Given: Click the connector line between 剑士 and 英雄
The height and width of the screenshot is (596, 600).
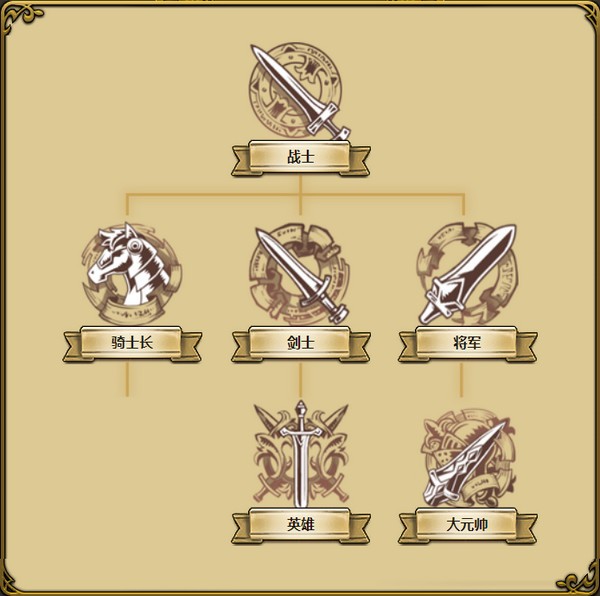Looking at the screenshot, I should click(300, 380).
